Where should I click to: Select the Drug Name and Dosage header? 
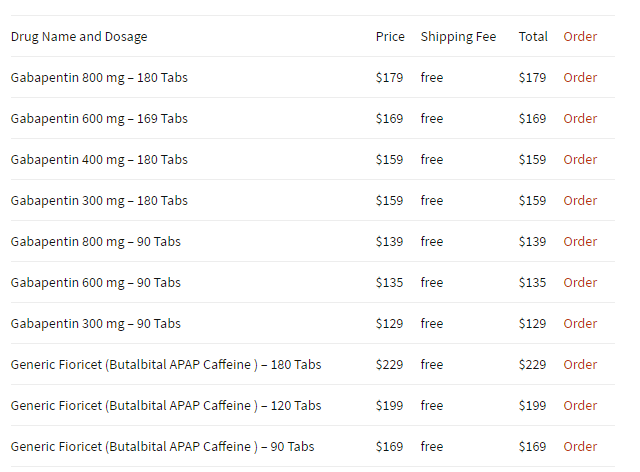(x=79, y=37)
